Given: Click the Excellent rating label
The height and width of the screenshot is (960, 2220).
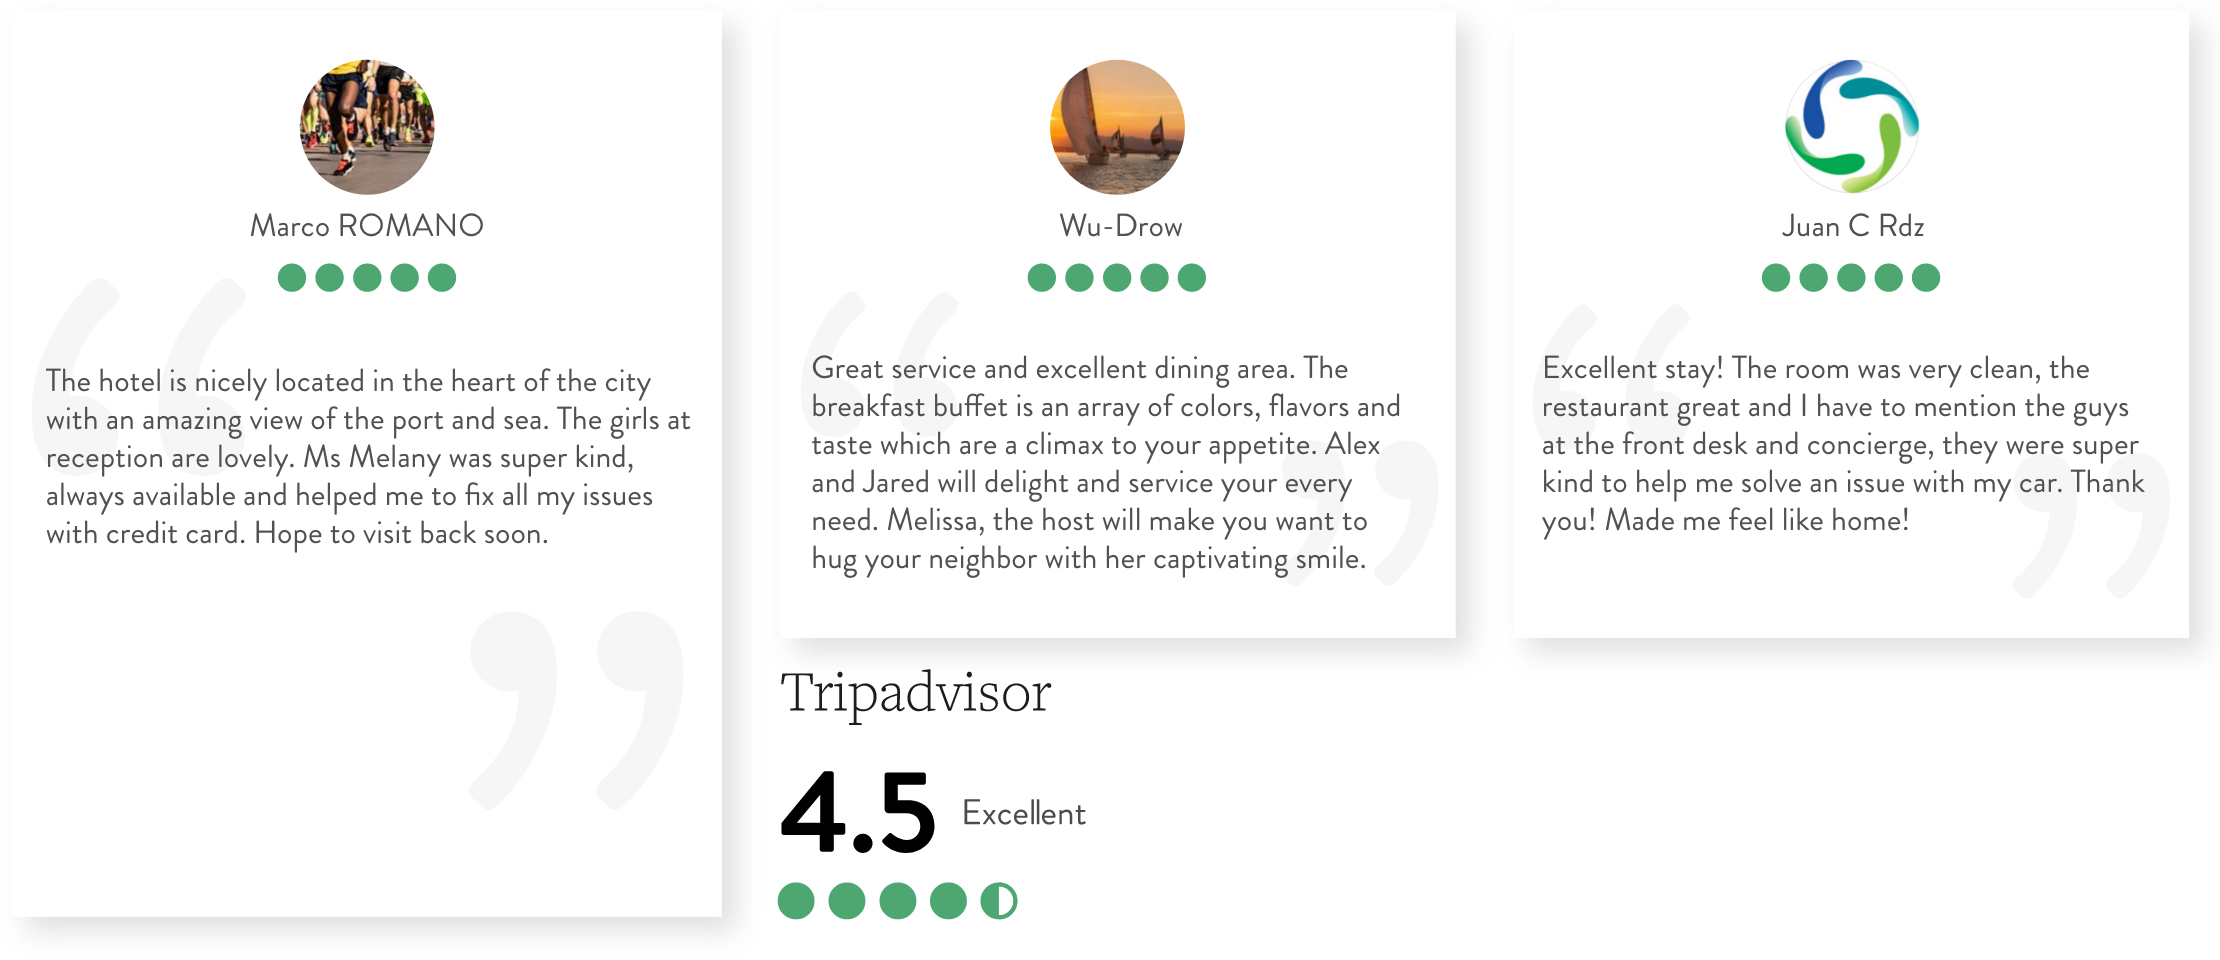Looking at the screenshot, I should 1023,814.
